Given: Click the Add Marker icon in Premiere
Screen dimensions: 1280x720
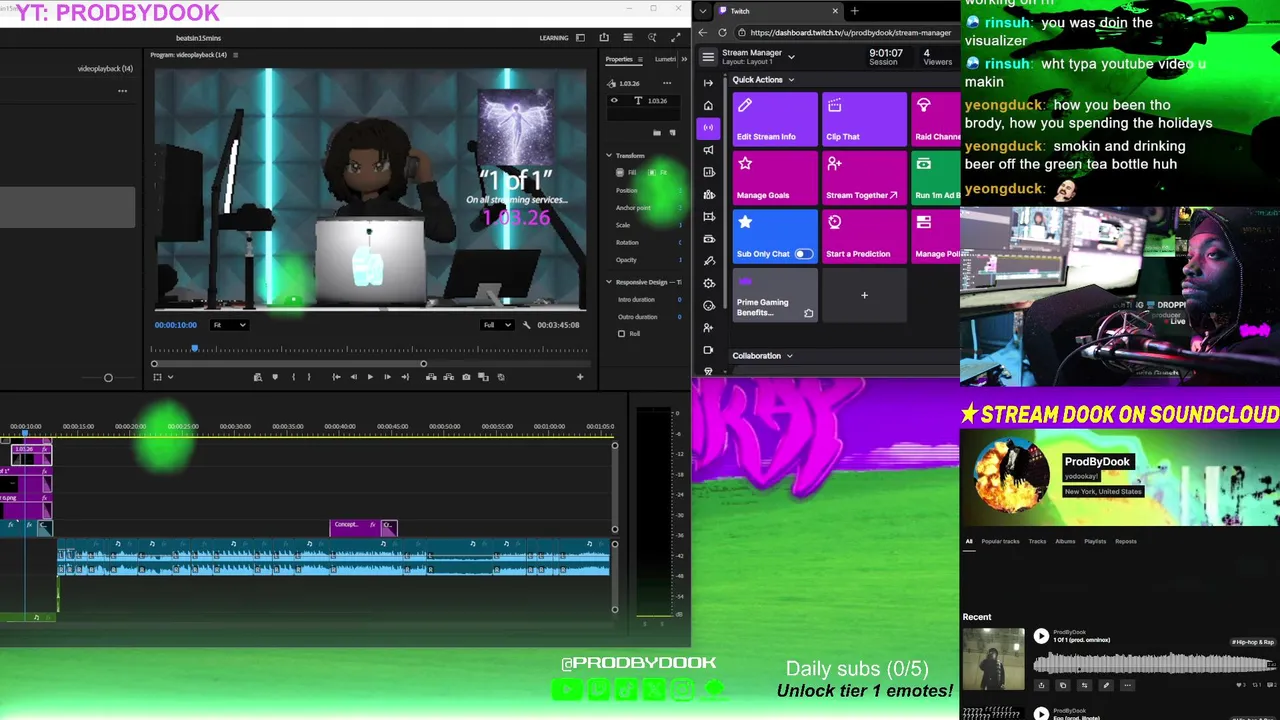Looking at the screenshot, I should (275, 377).
